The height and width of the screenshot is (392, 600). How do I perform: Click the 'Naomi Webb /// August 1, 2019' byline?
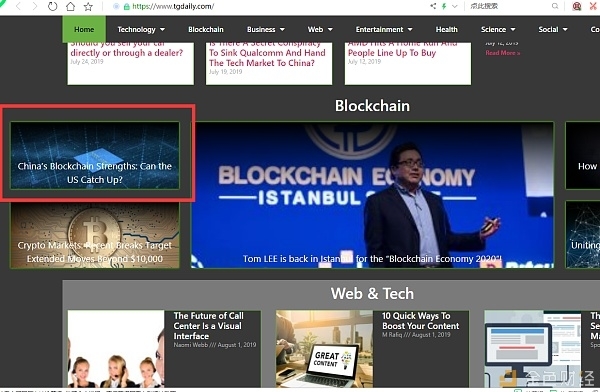click(215, 345)
